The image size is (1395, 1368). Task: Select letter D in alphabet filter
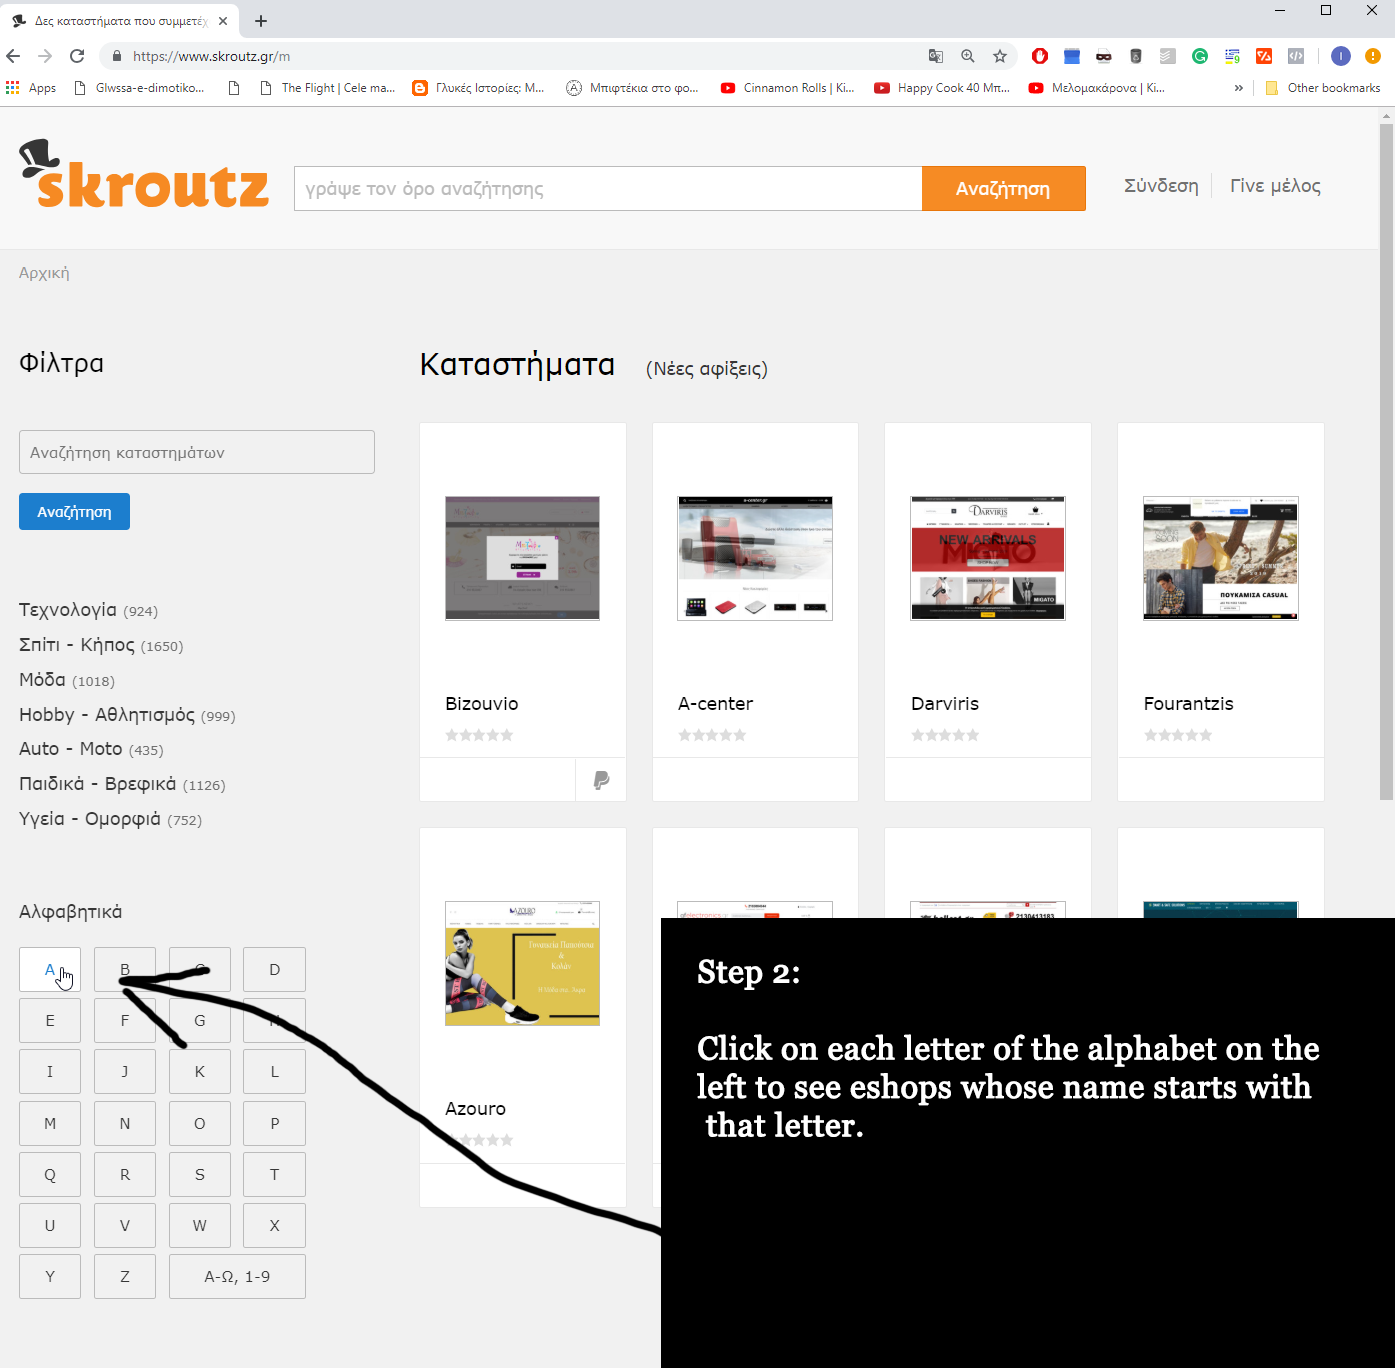(275, 970)
